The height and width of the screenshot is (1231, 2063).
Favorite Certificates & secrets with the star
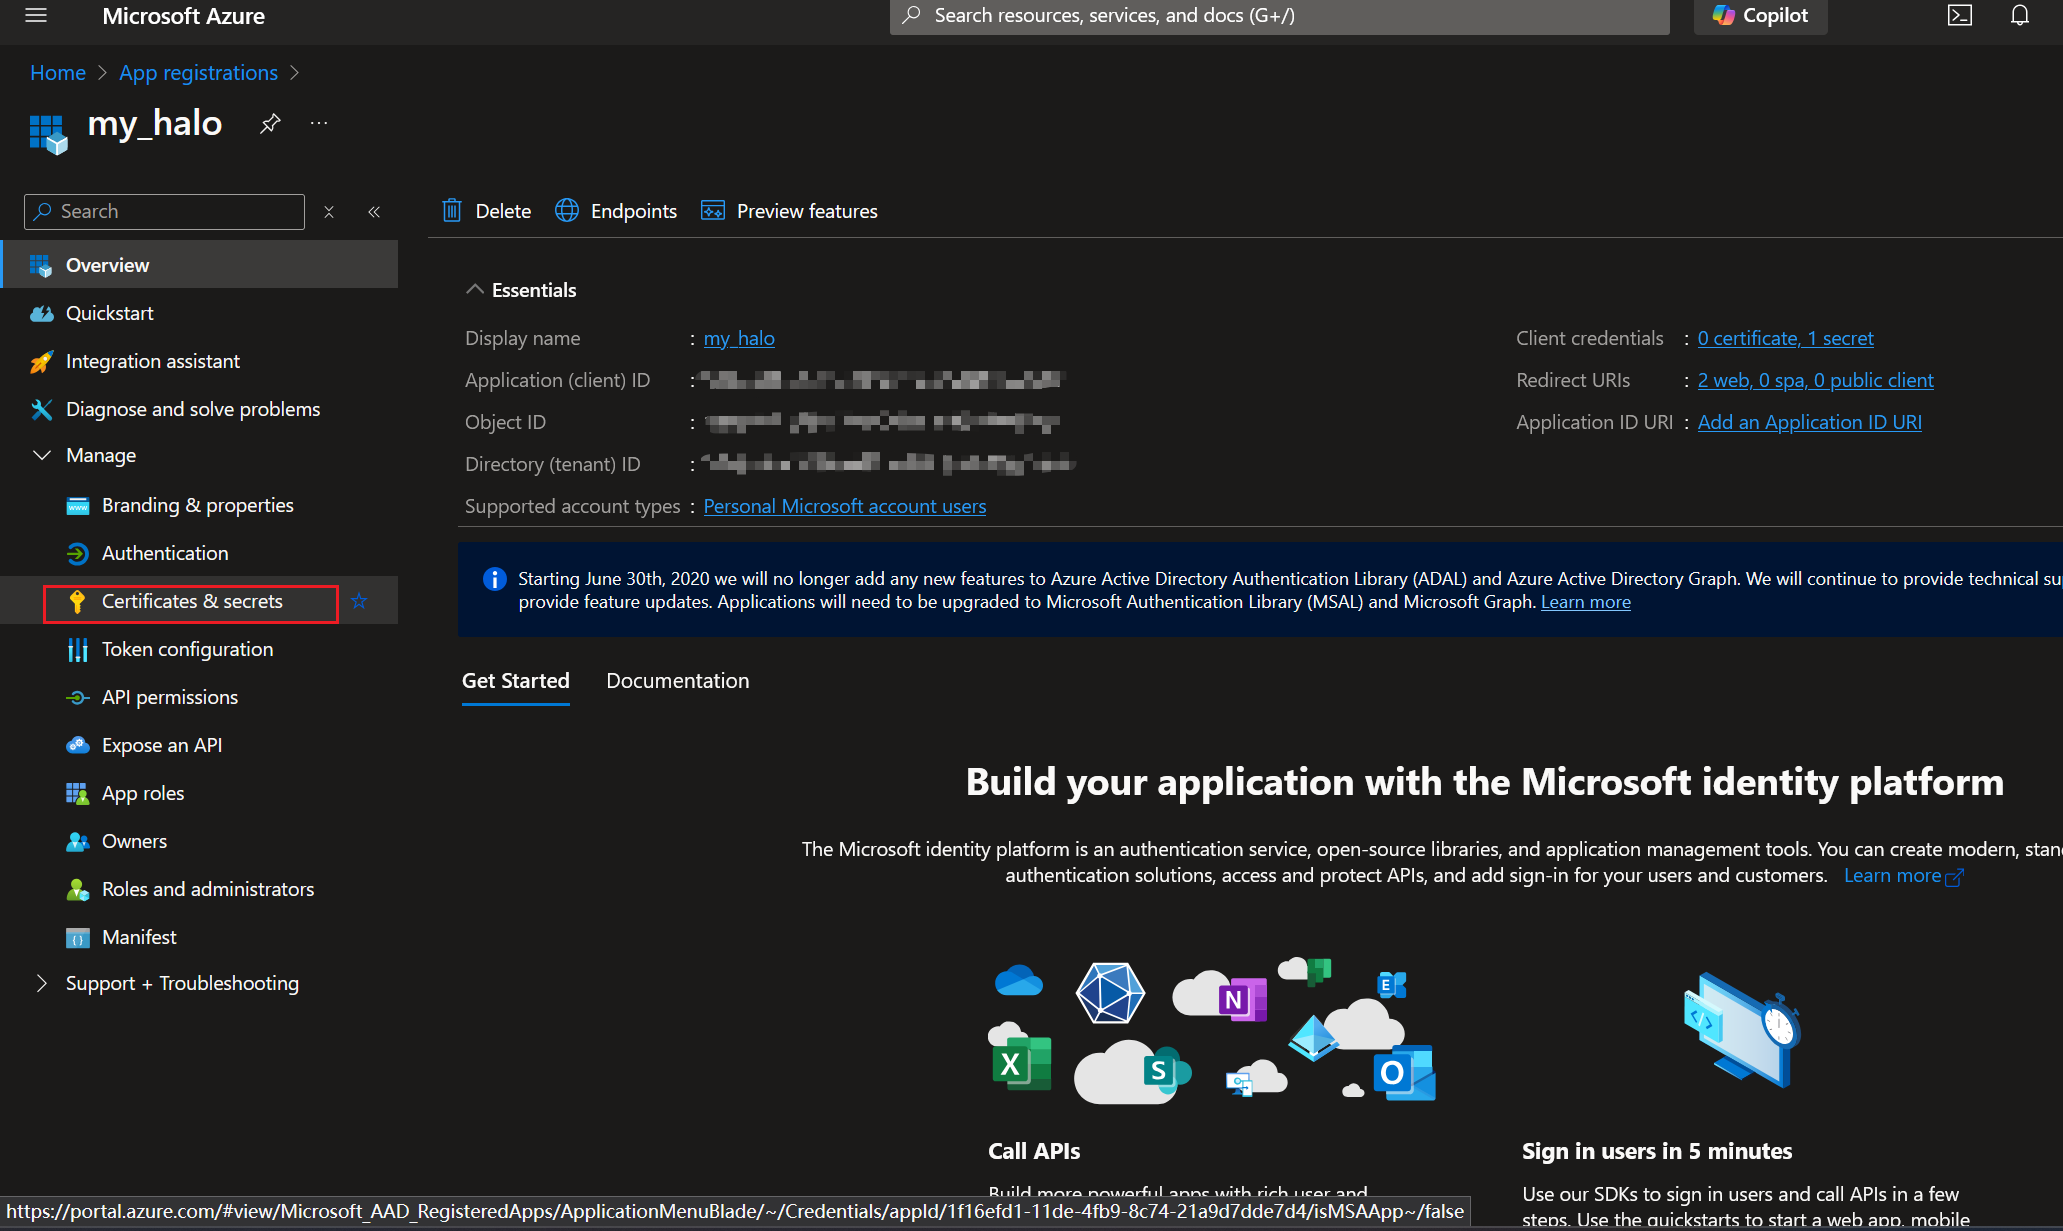coord(360,601)
